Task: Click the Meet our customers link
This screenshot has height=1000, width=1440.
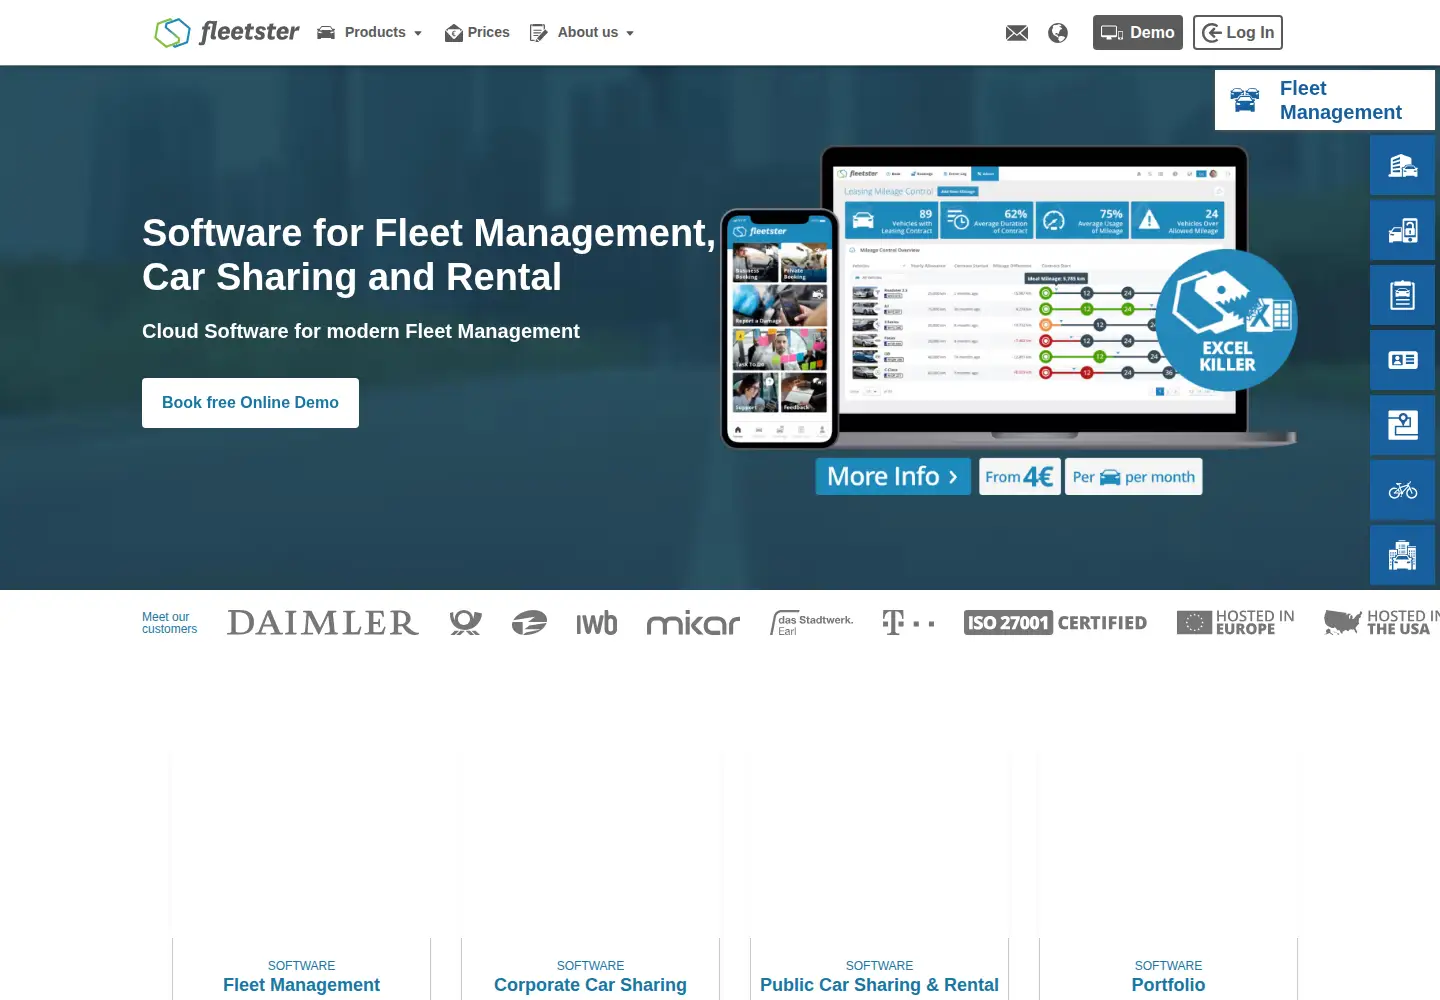Action: pos(169,623)
